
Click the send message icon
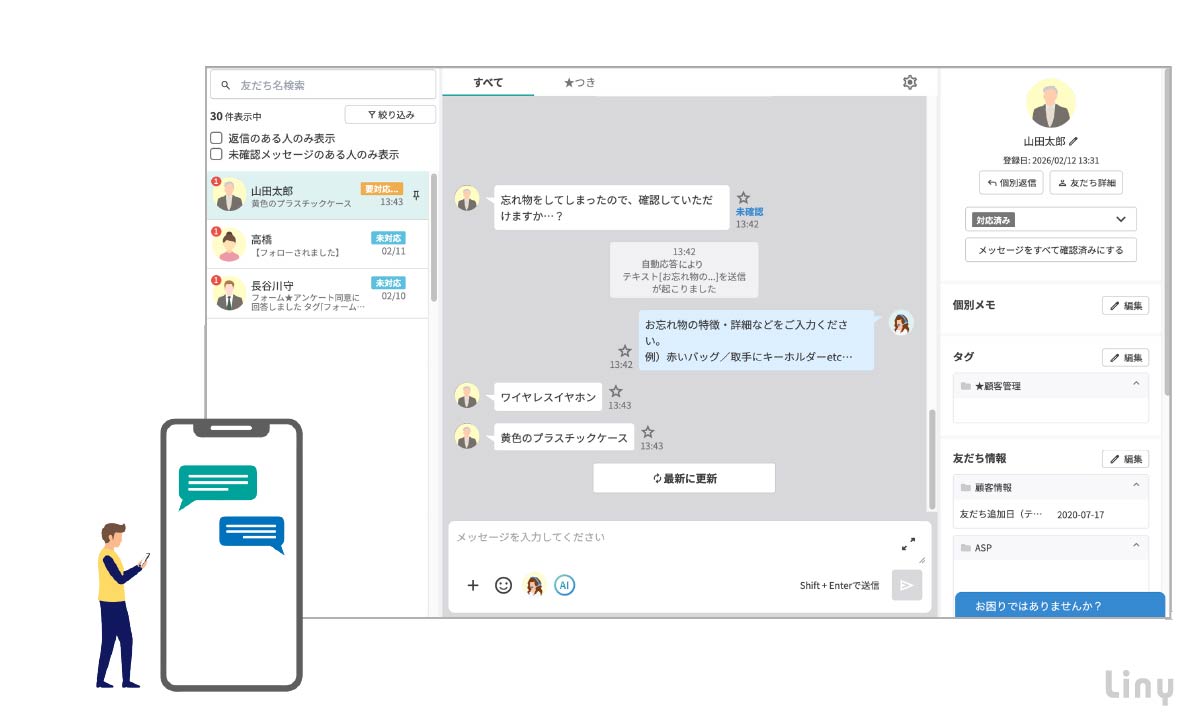pyautogui.click(x=906, y=584)
